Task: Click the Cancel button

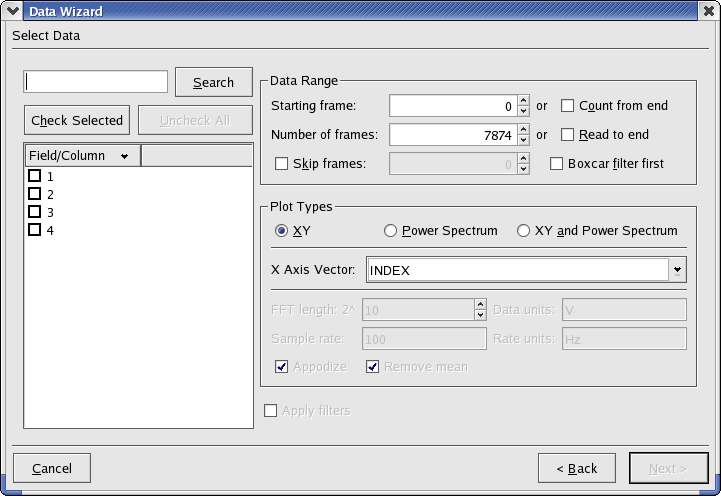Action: [52, 468]
